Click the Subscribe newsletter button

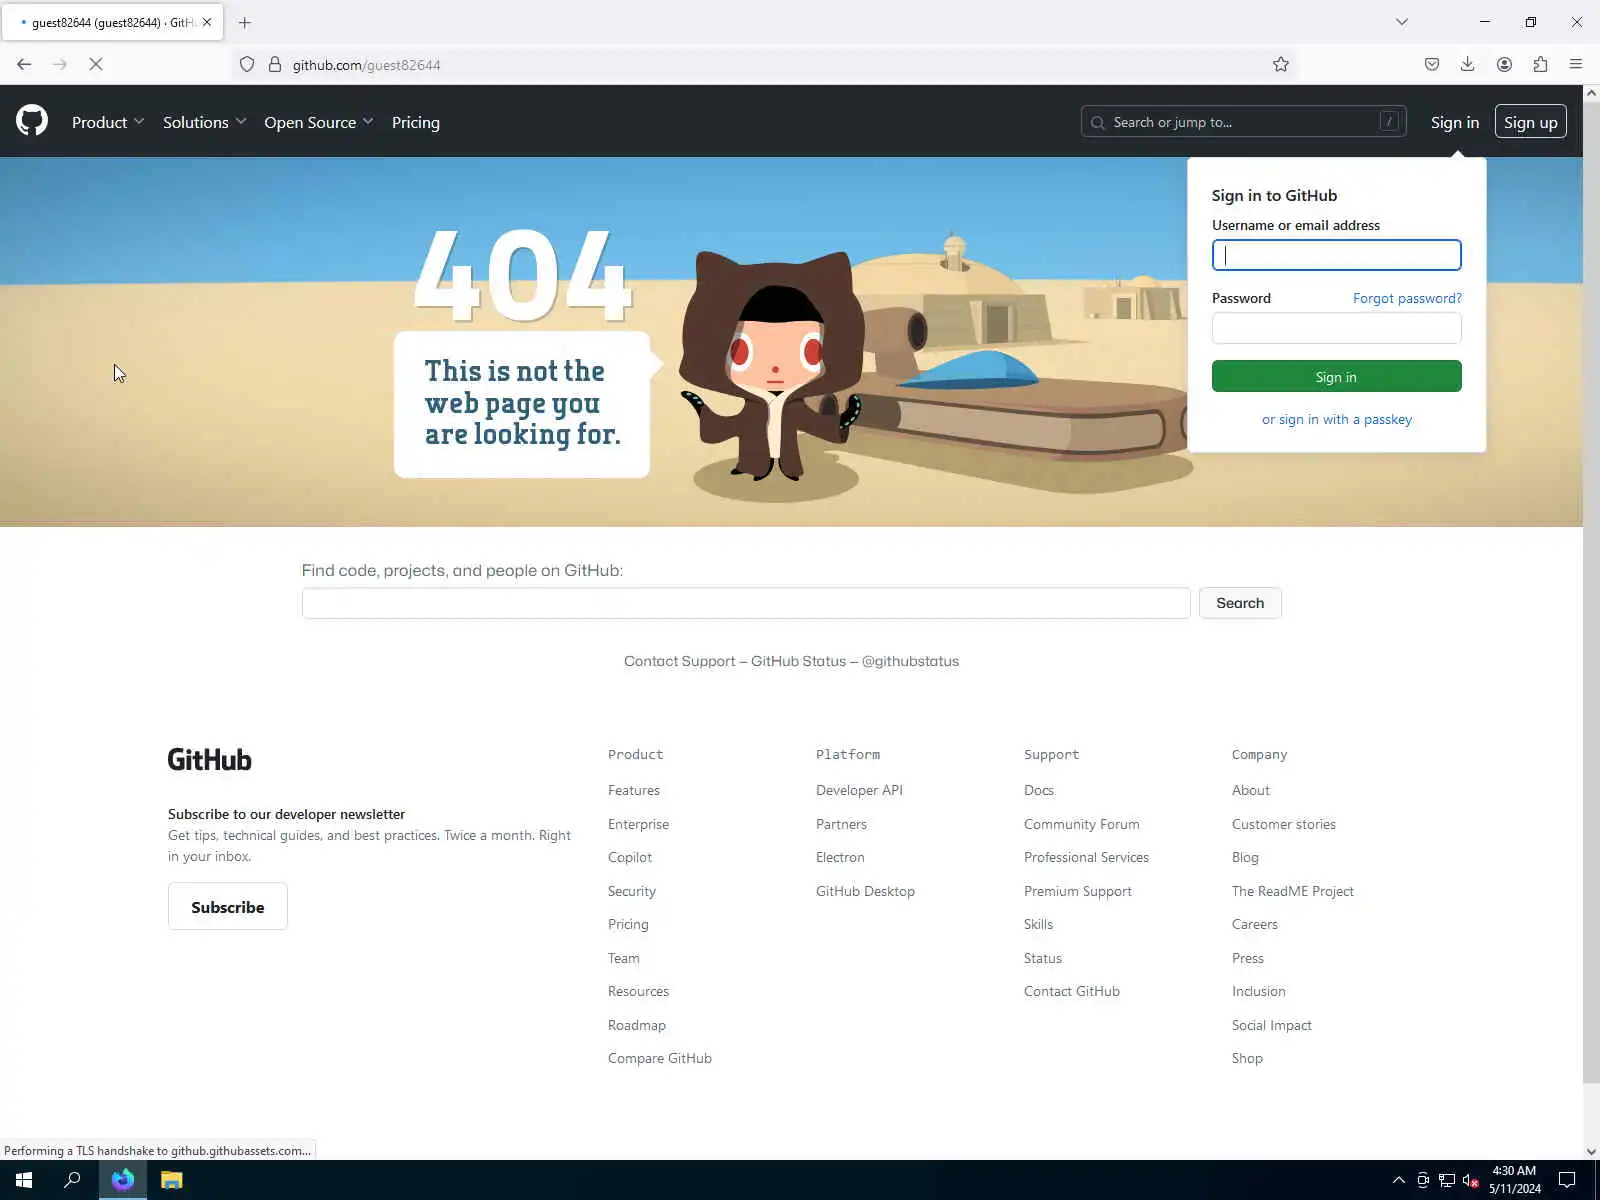pyautogui.click(x=228, y=907)
